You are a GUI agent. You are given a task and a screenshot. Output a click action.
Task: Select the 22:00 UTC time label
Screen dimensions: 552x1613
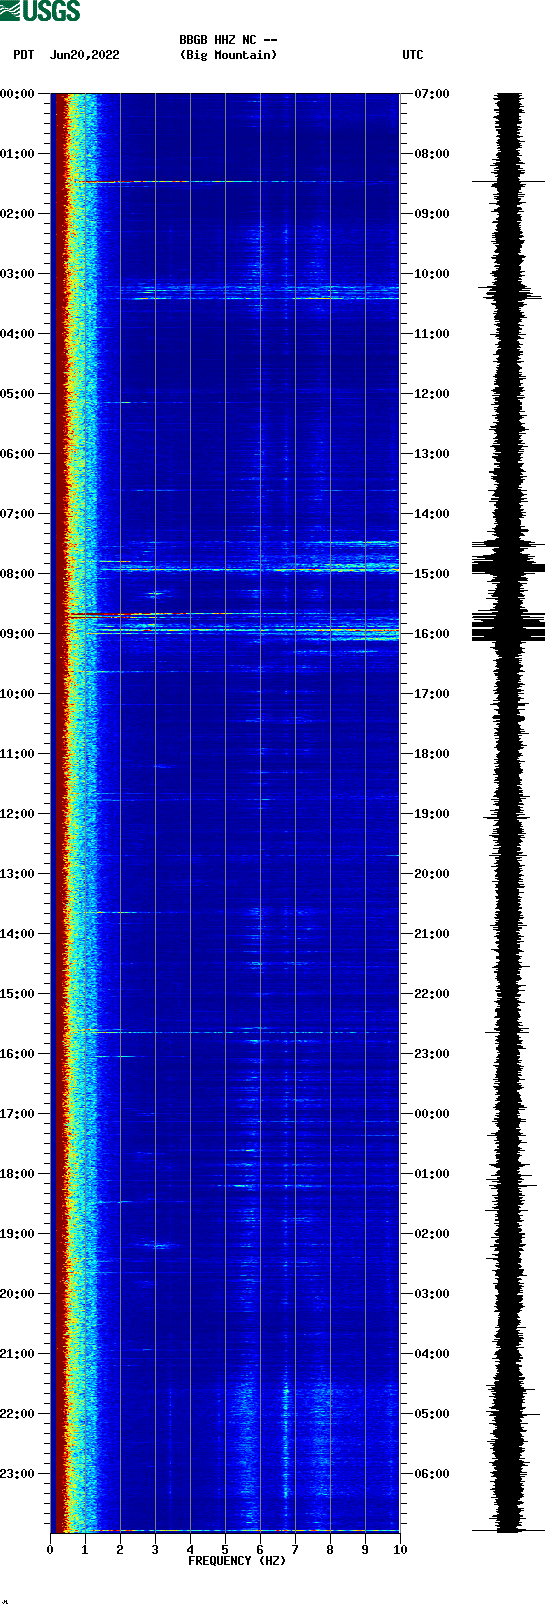tap(432, 994)
